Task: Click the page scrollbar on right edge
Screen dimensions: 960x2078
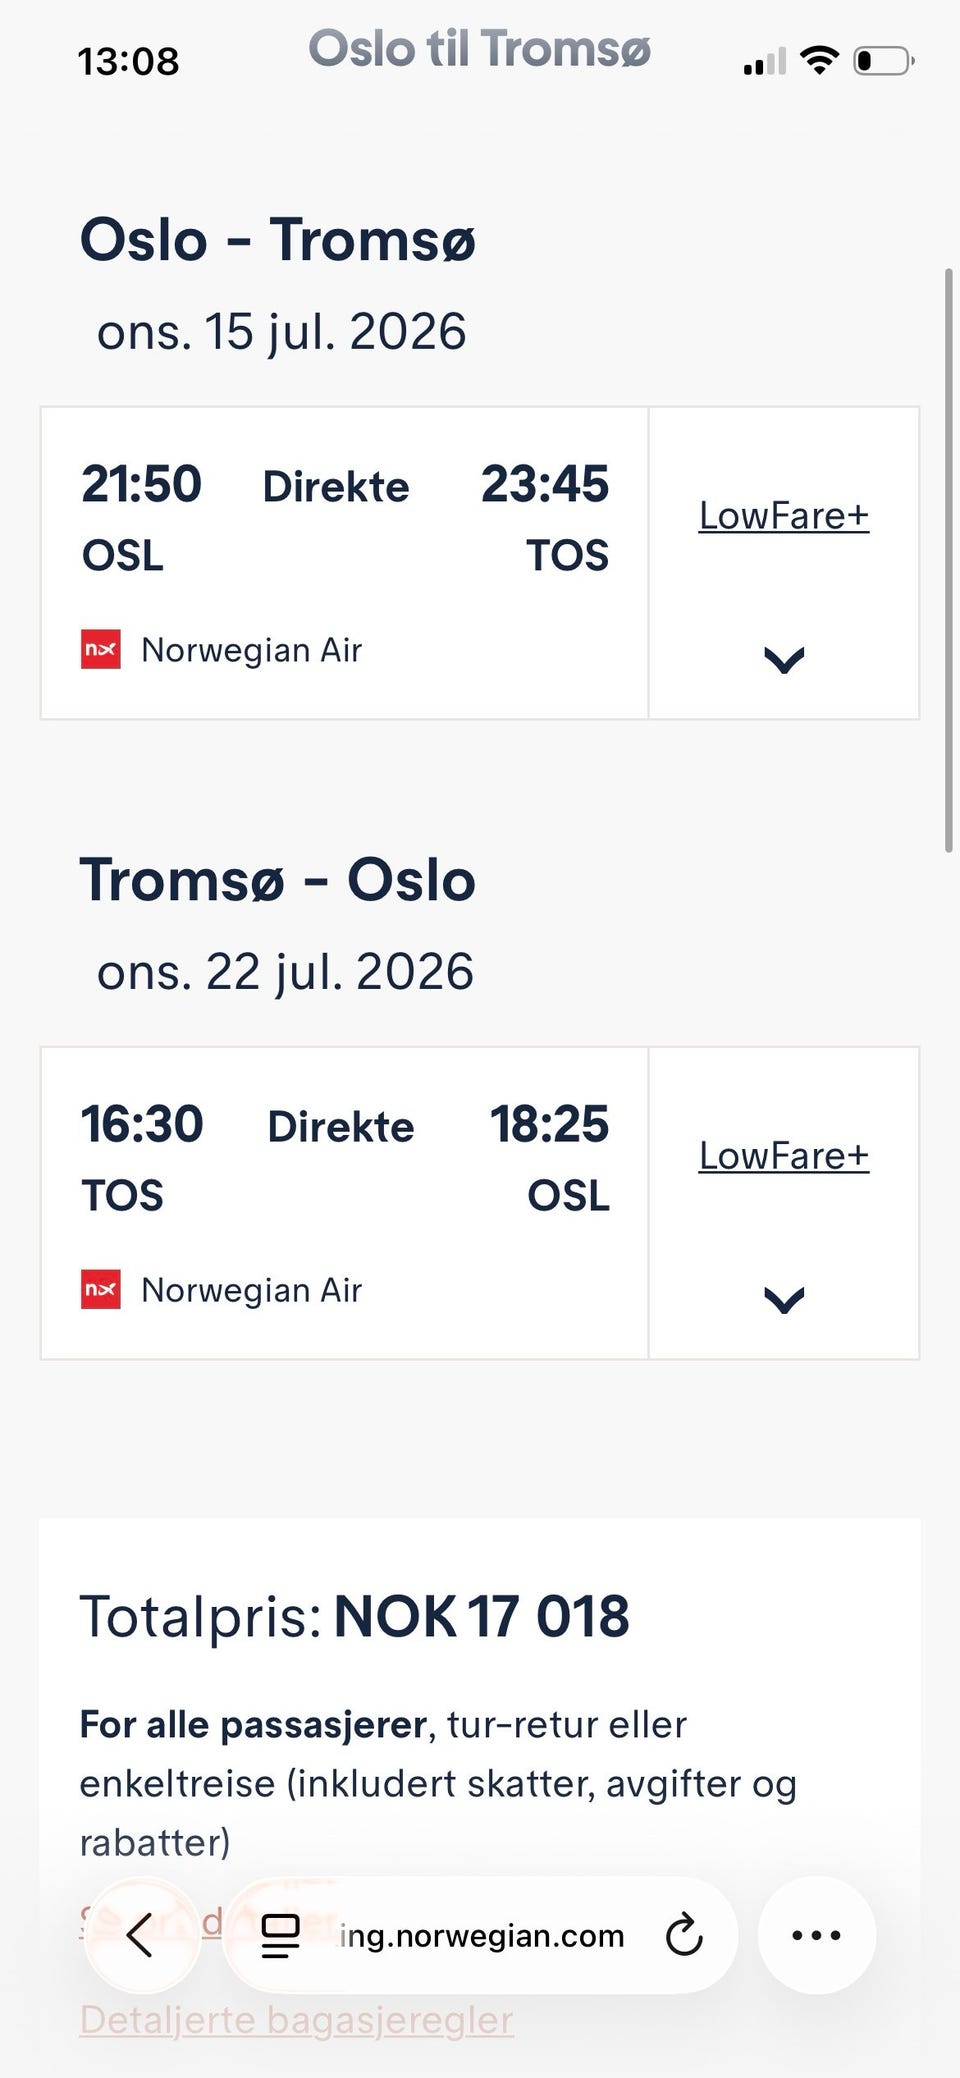Action: coord(949,560)
